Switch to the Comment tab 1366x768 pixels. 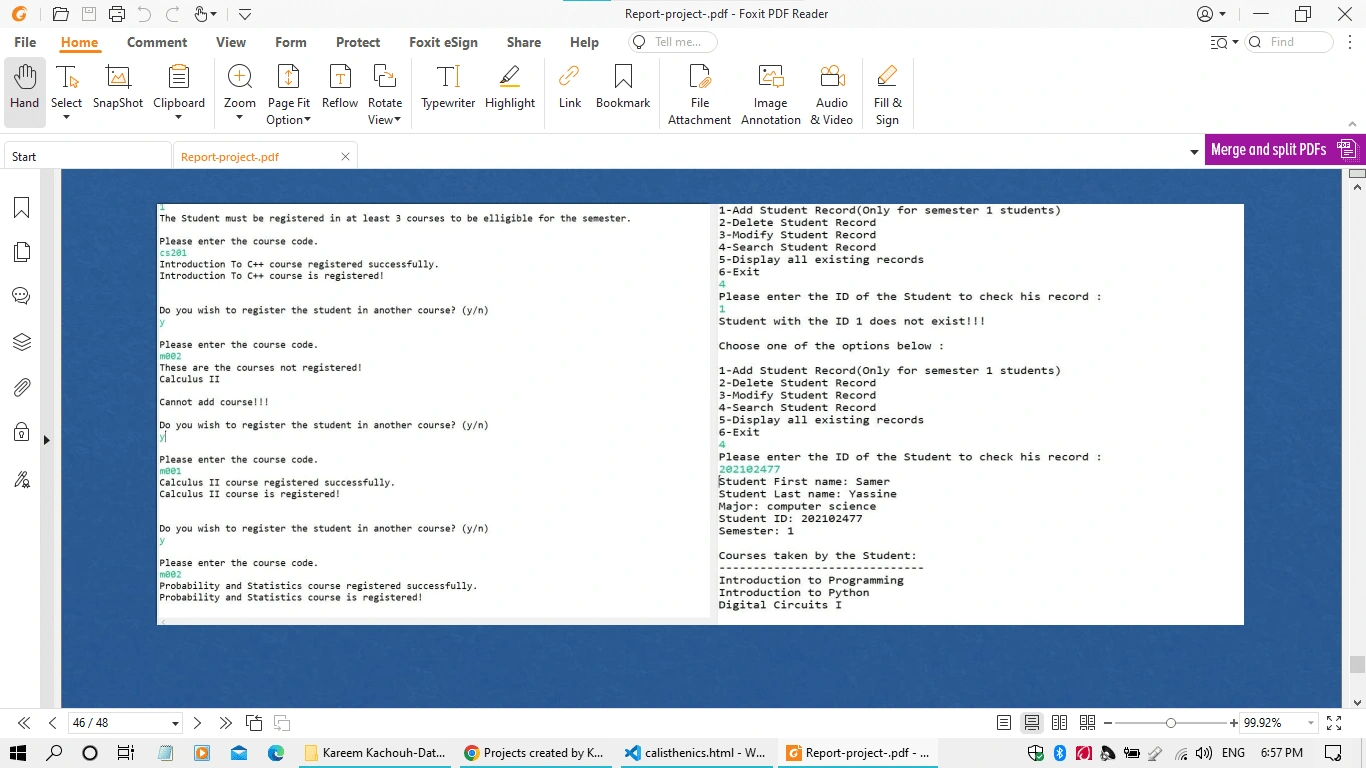tap(157, 42)
